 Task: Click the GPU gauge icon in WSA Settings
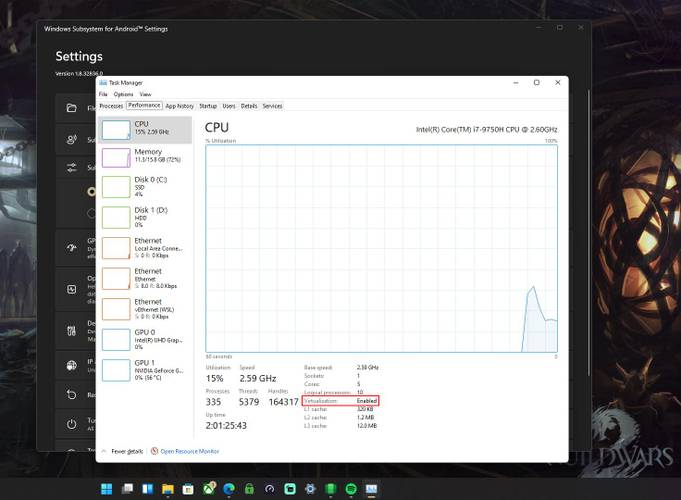point(72,248)
